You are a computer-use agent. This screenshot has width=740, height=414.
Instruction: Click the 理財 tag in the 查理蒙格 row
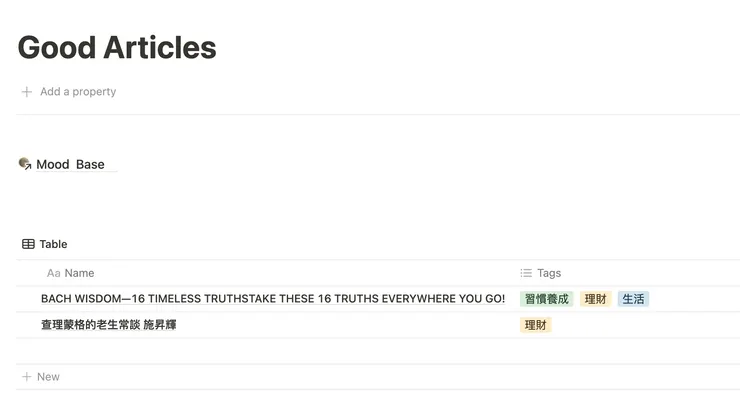point(535,325)
